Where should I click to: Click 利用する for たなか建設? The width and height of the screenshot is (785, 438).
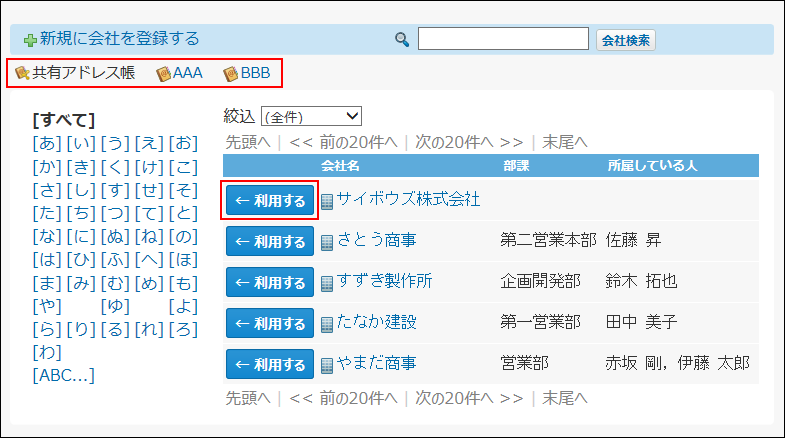tap(270, 323)
